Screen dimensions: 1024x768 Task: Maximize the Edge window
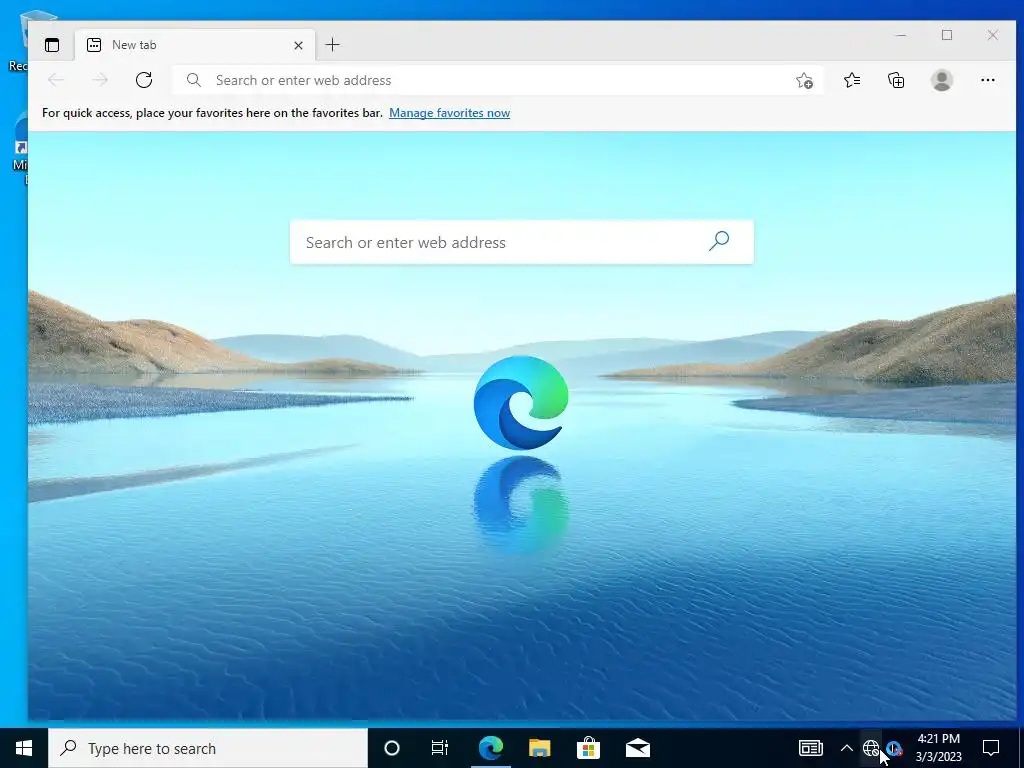coord(947,35)
